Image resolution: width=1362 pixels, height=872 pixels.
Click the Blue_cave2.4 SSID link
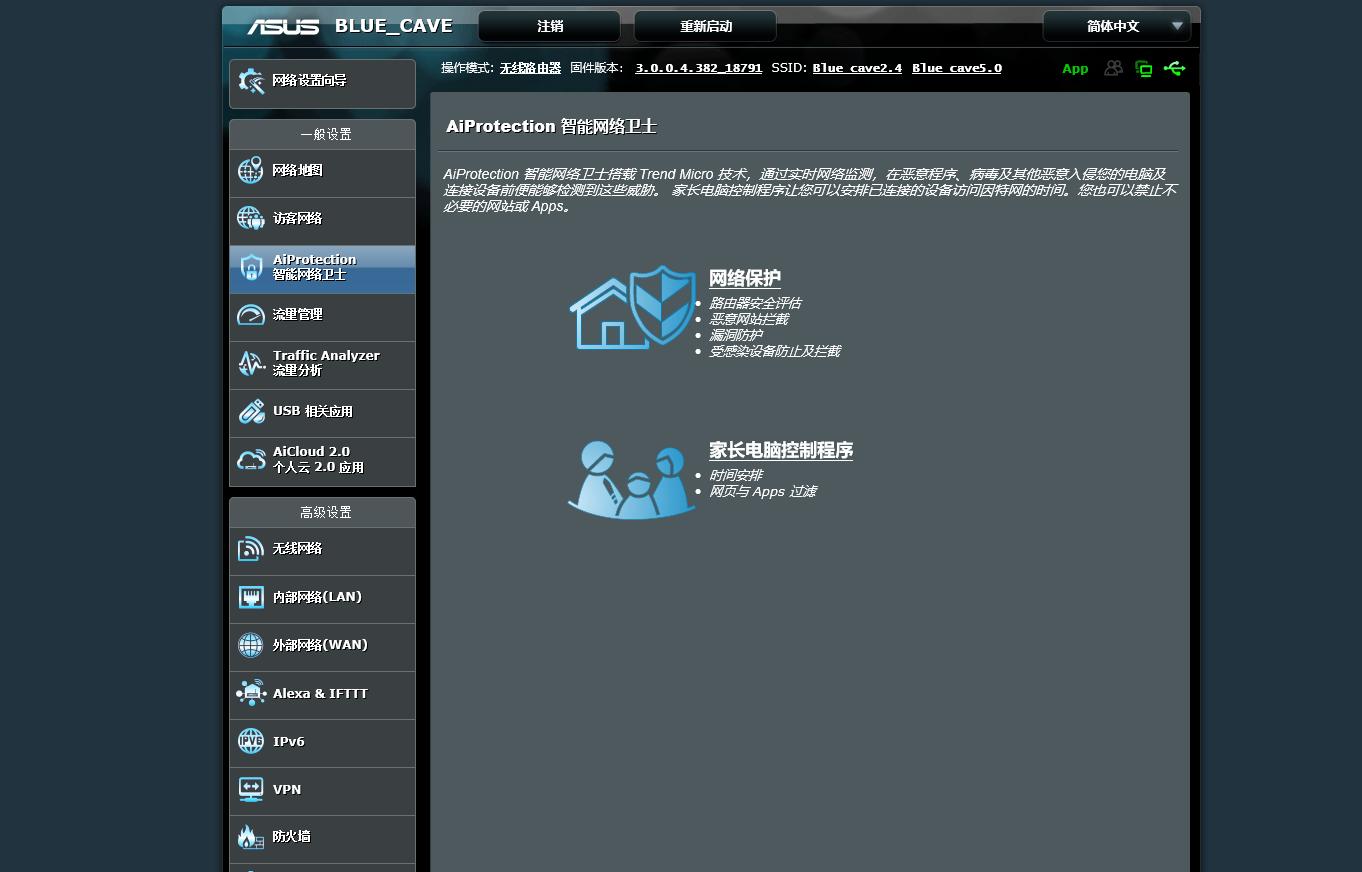(857, 68)
